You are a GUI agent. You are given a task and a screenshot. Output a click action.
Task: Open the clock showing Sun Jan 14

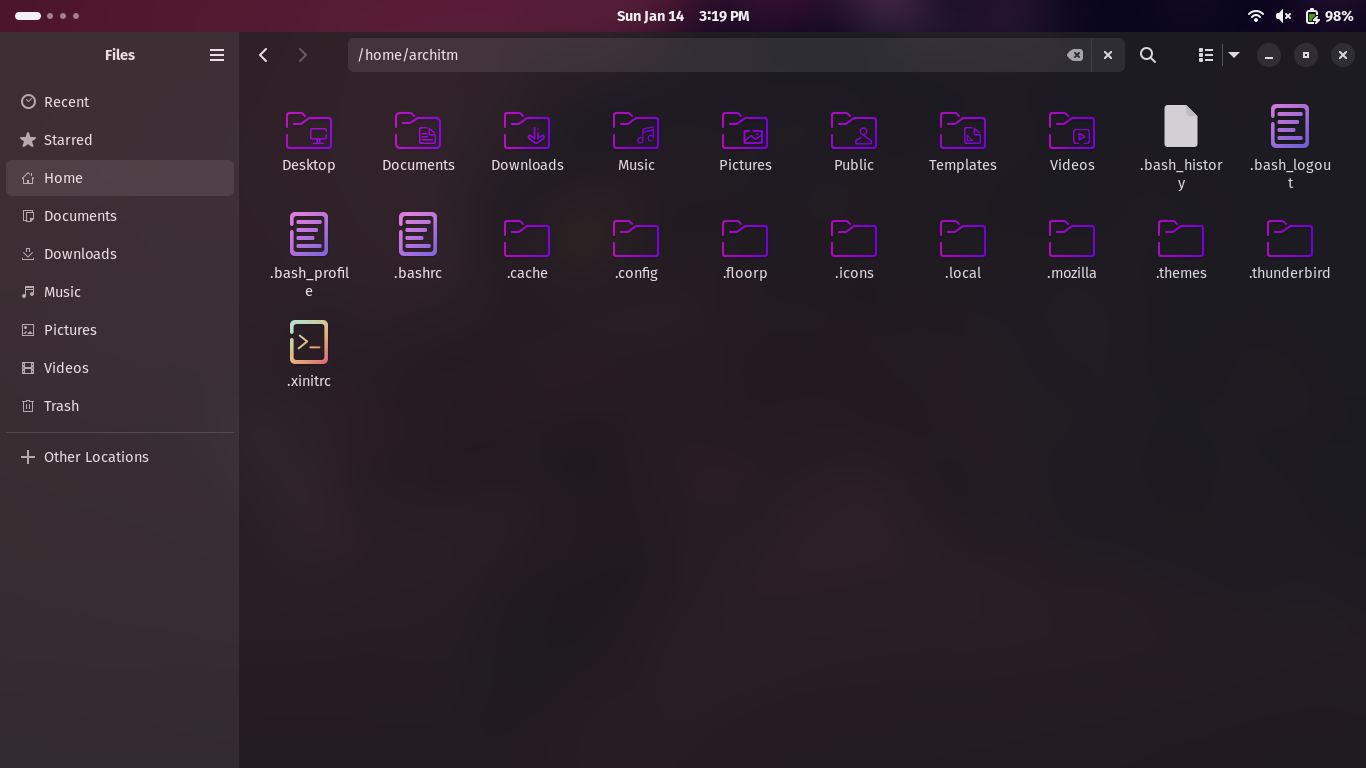(x=683, y=16)
